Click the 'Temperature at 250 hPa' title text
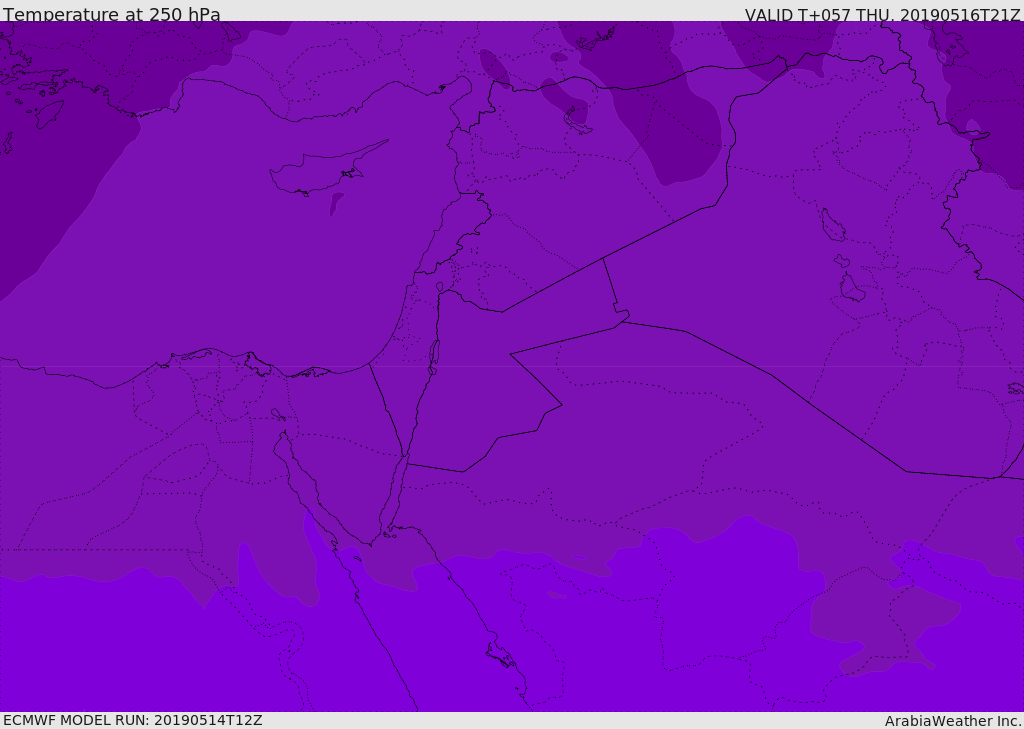The height and width of the screenshot is (729, 1024). click(x=112, y=14)
